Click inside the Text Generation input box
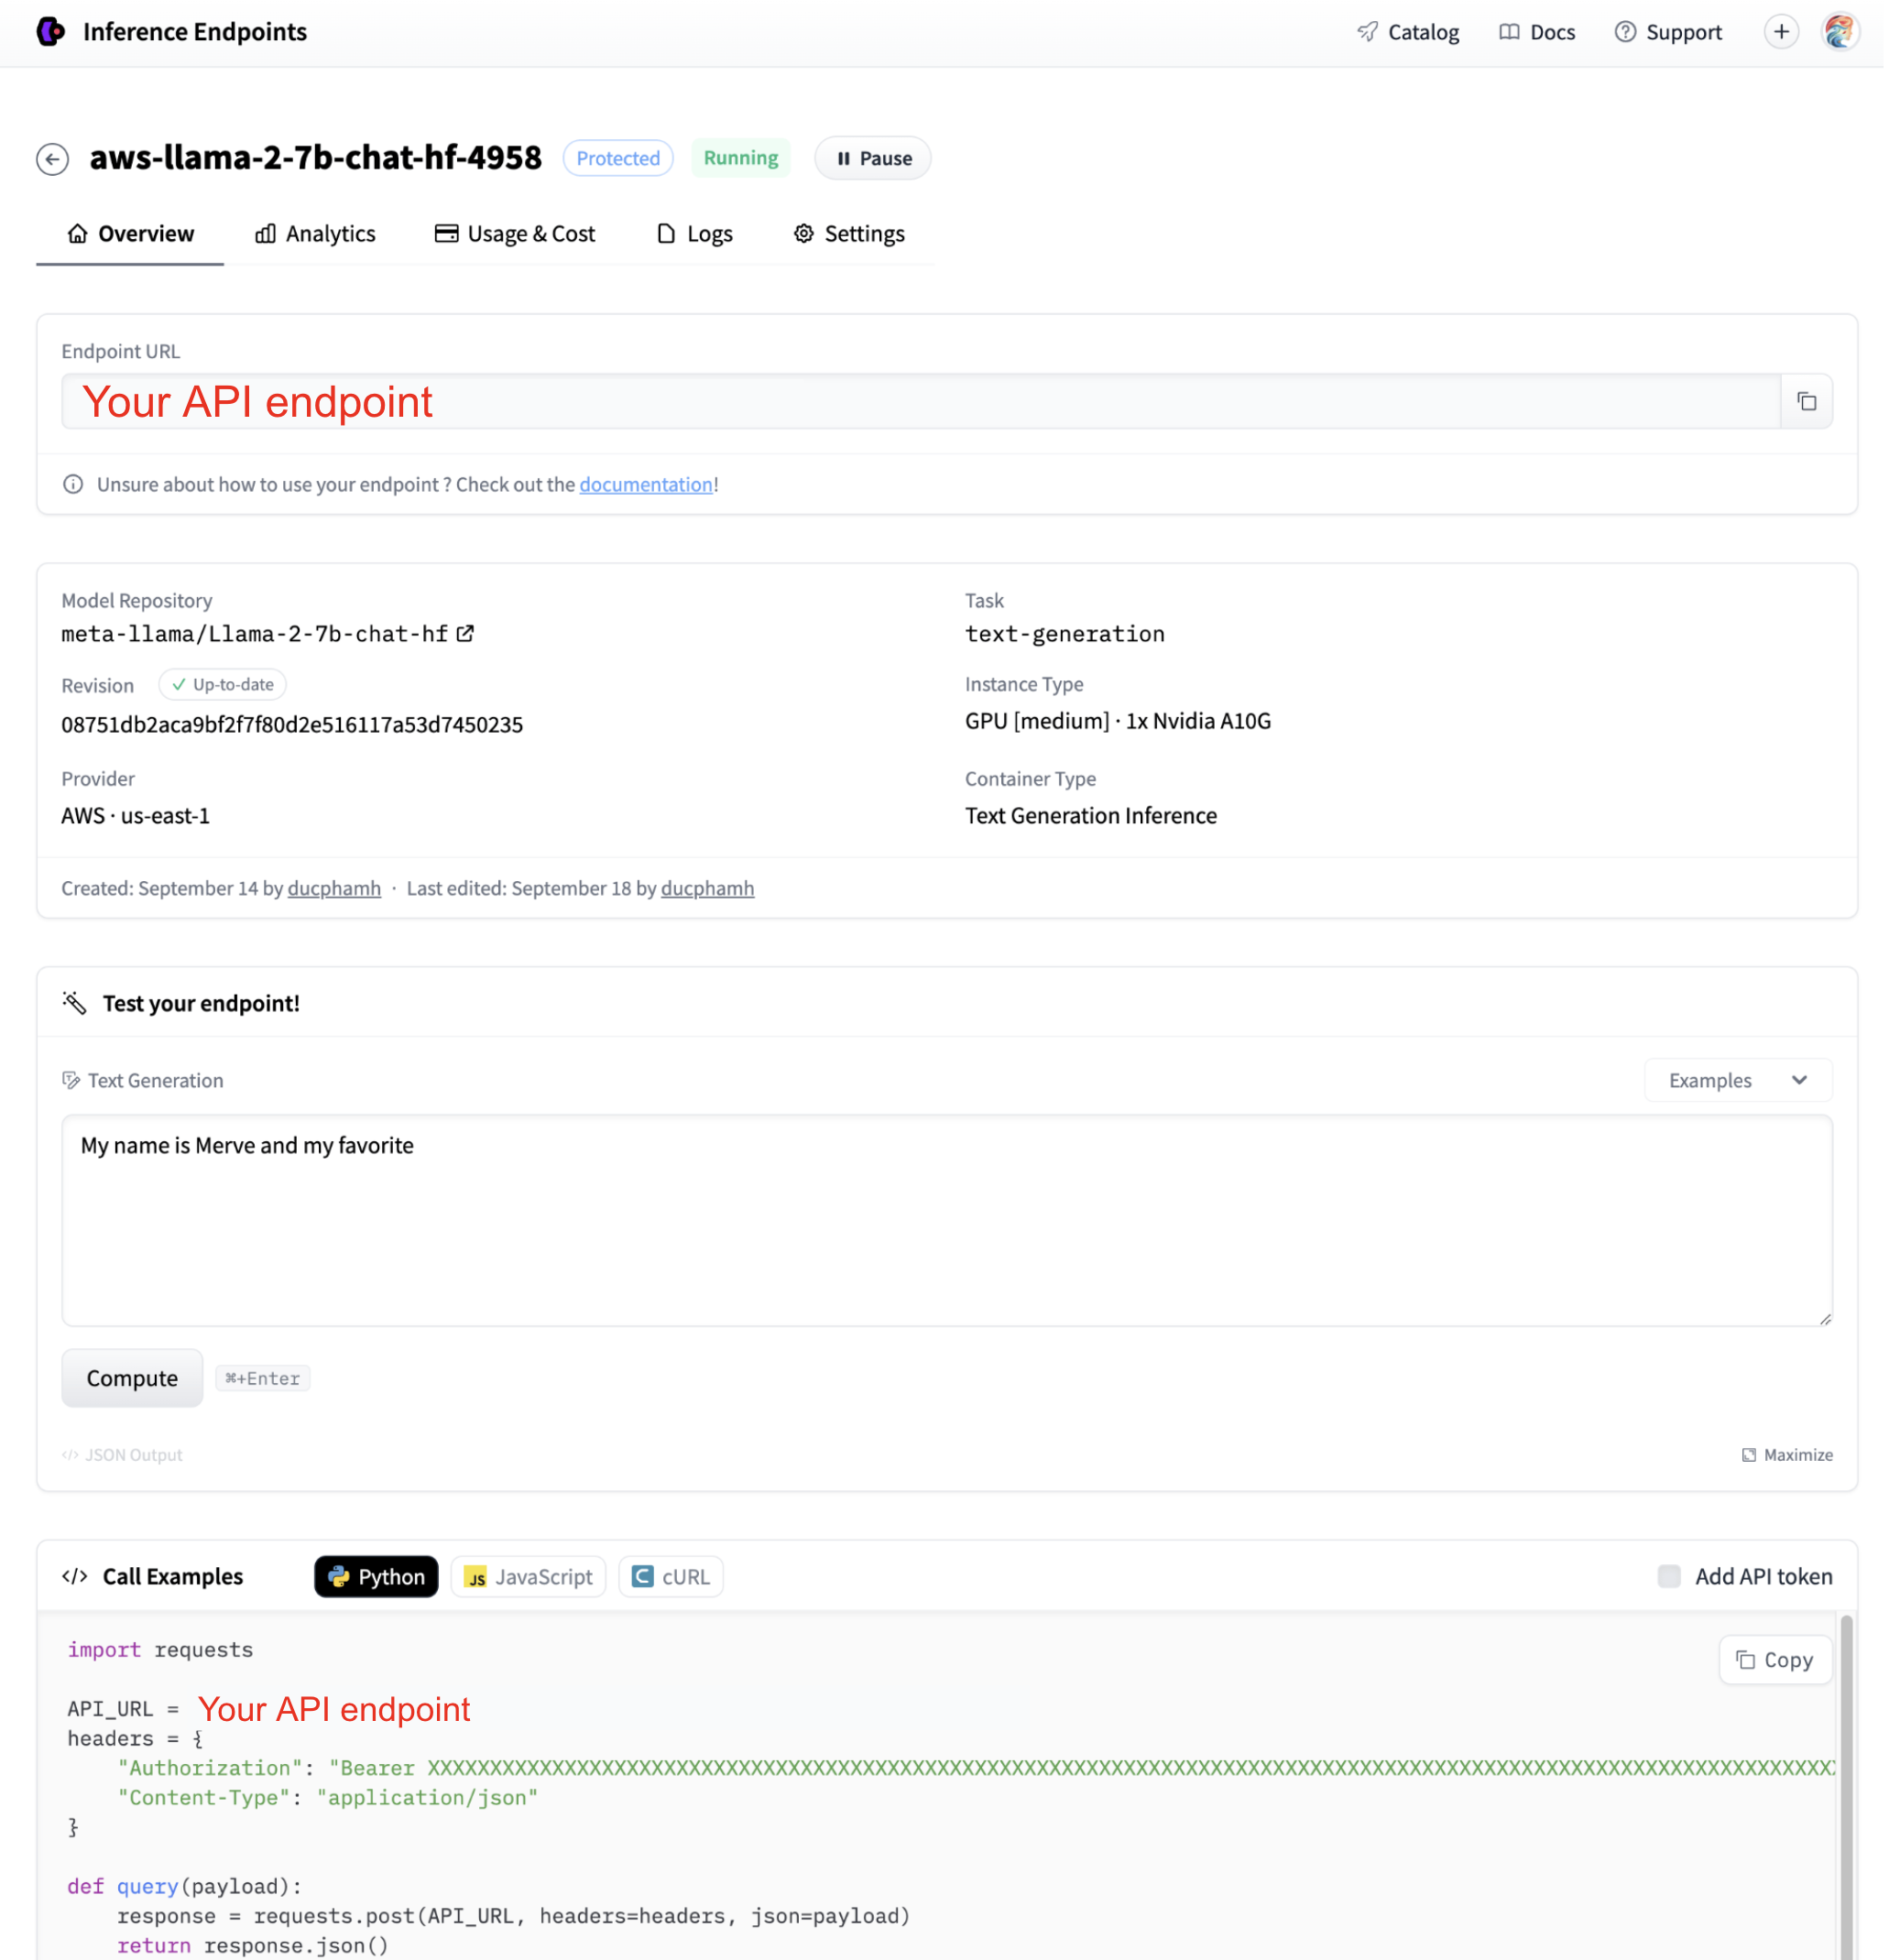Viewport: 1889px width, 1960px height. pos(945,1220)
